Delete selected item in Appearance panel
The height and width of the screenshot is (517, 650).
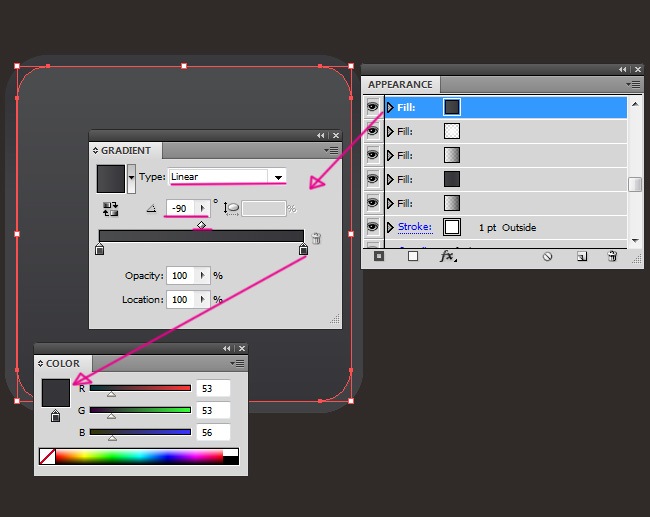612,257
